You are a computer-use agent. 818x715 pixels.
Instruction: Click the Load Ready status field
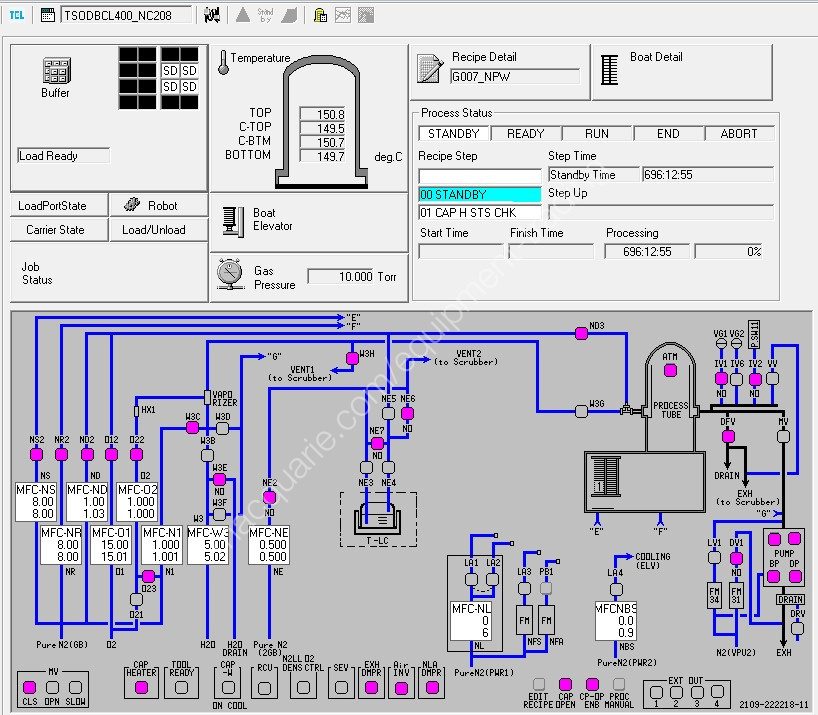click(x=63, y=155)
